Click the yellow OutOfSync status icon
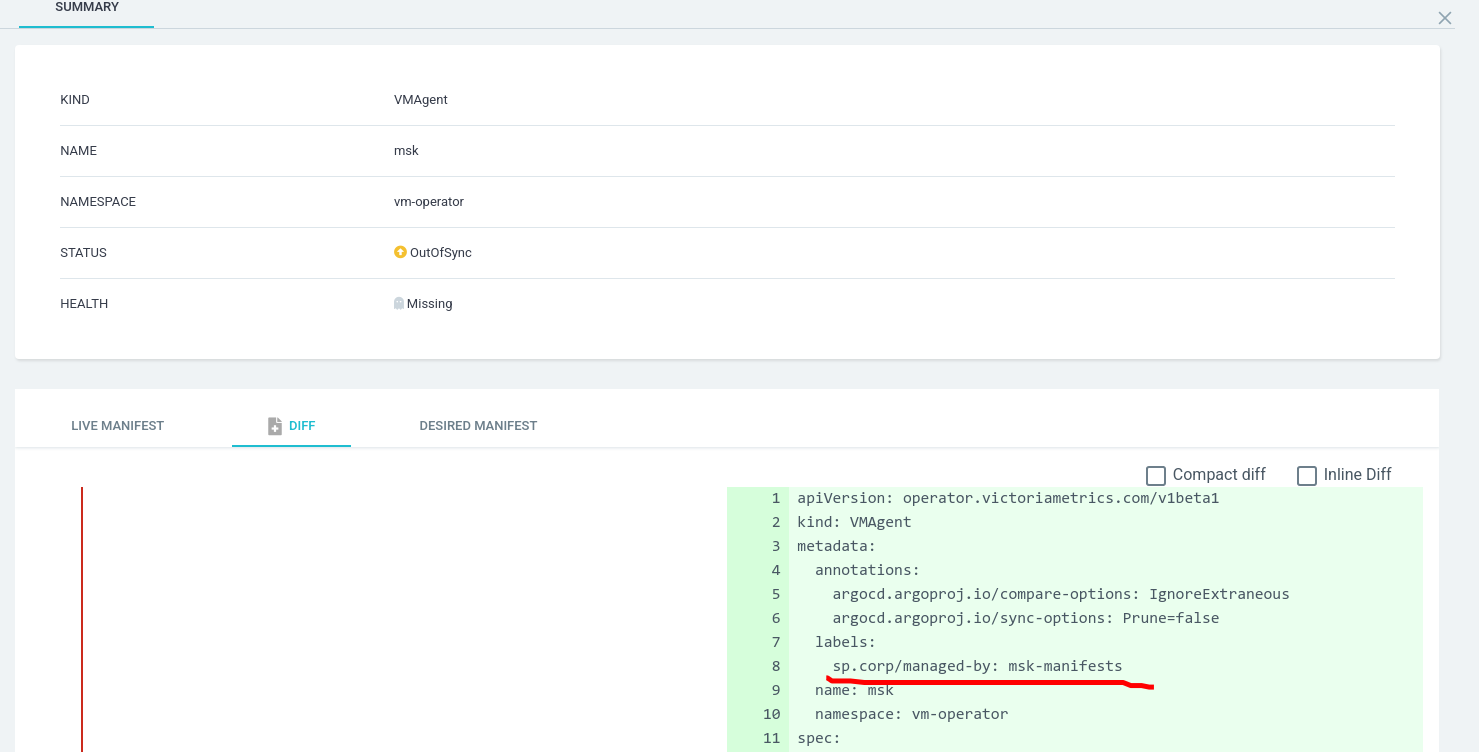 coord(400,252)
